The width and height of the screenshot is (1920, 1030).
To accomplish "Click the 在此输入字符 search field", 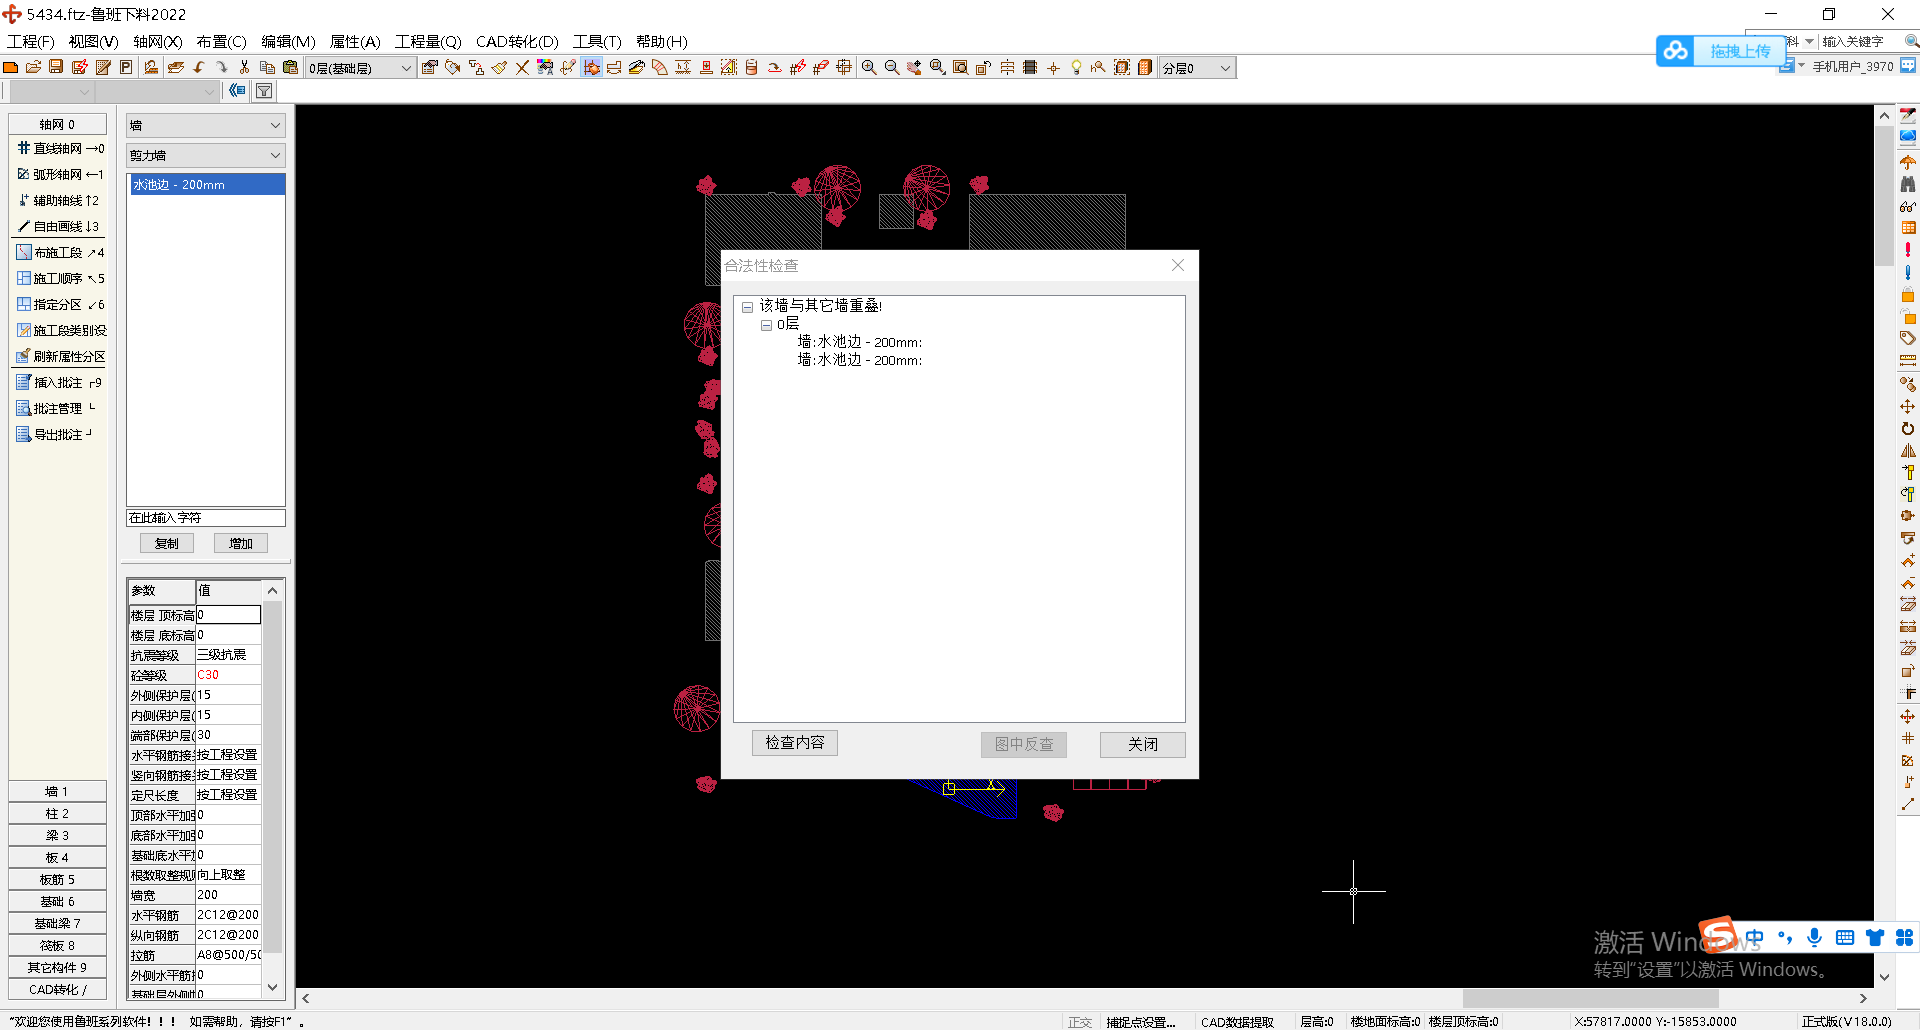I will click(206, 518).
